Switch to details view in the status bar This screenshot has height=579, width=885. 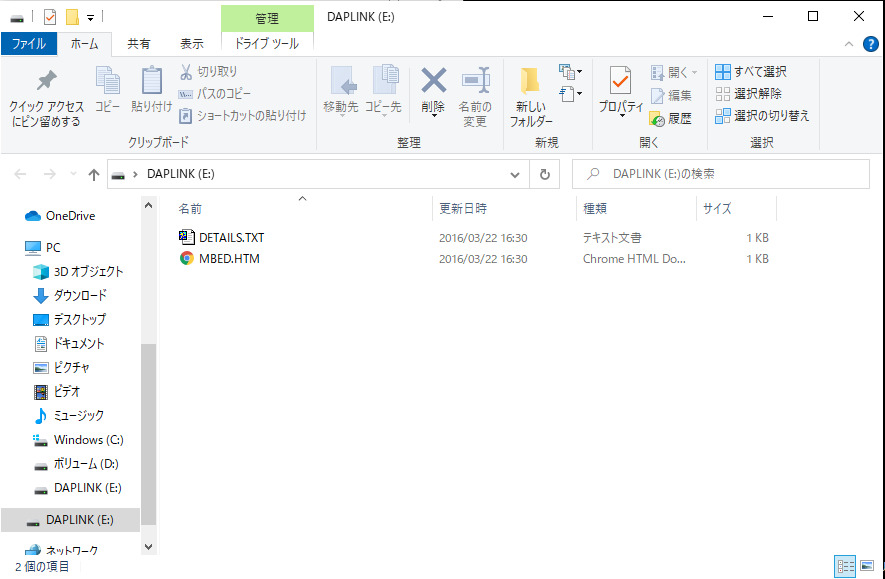pyautogui.click(x=845, y=565)
